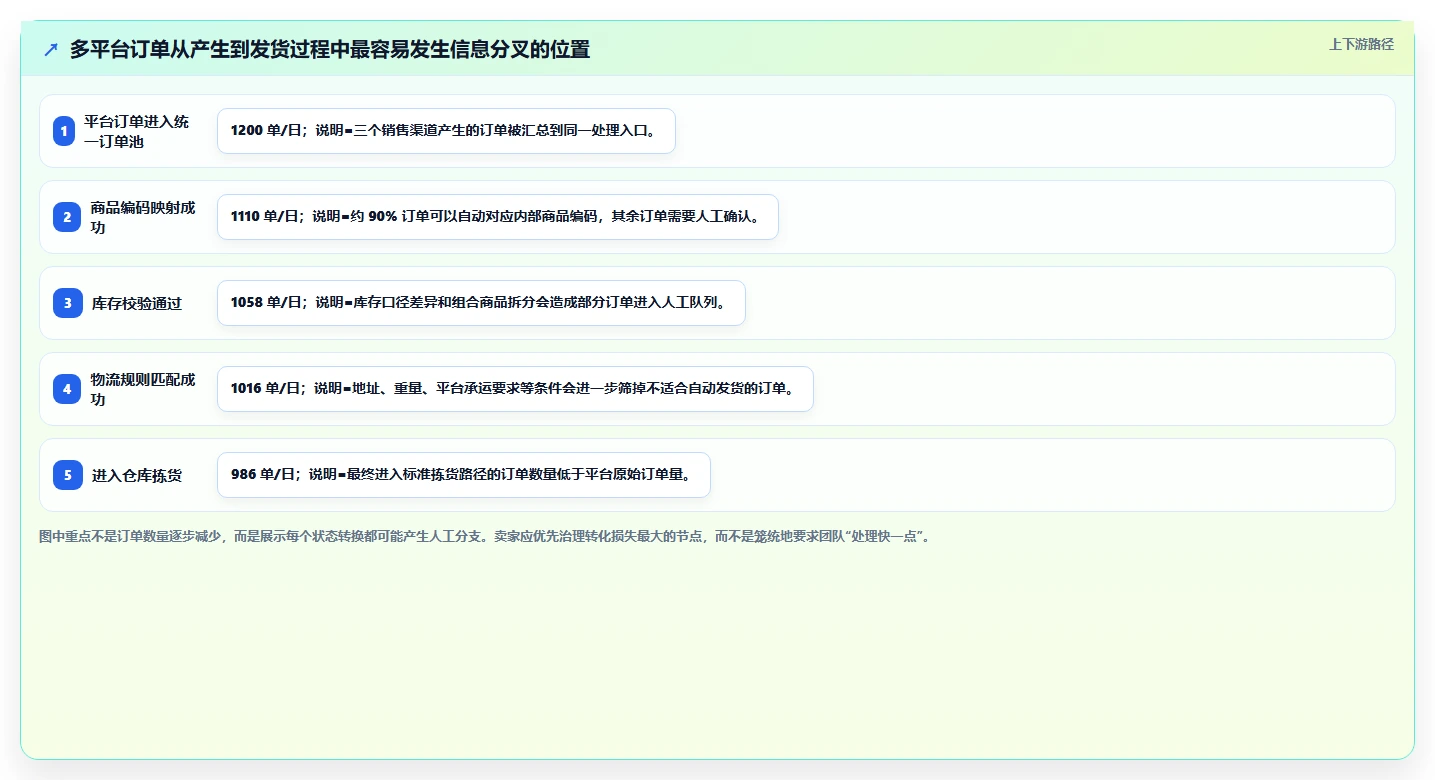Screen dimensions: 1435x780
Task: Click step number badge 4
Action: pyautogui.click(x=67, y=389)
